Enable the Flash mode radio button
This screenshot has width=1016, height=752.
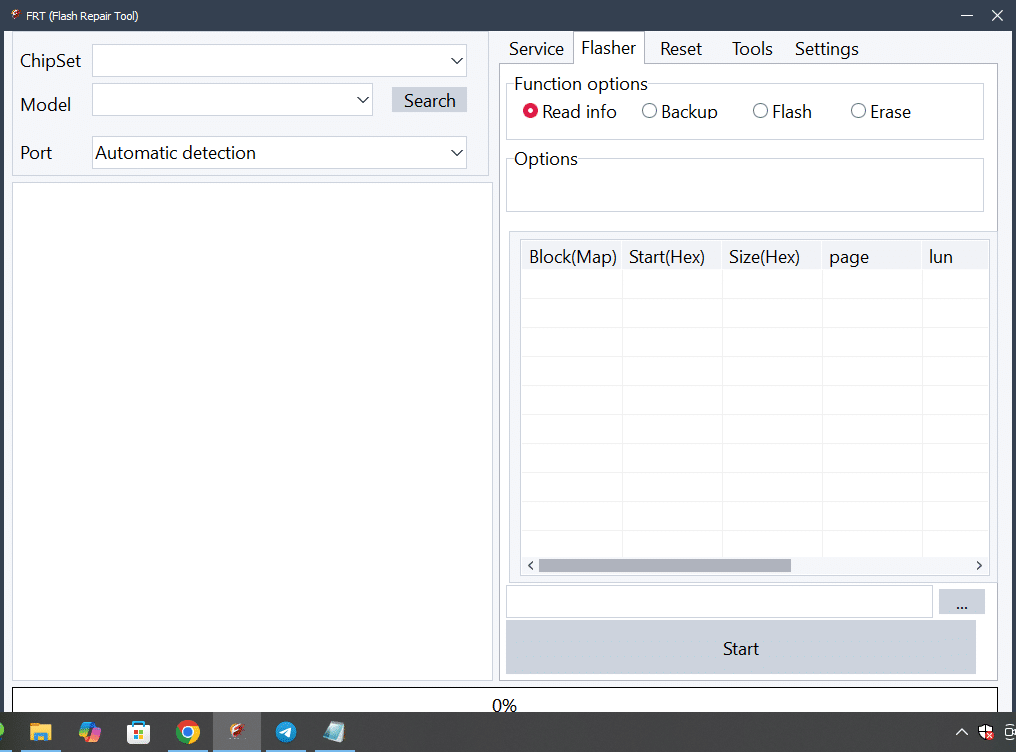(x=760, y=111)
